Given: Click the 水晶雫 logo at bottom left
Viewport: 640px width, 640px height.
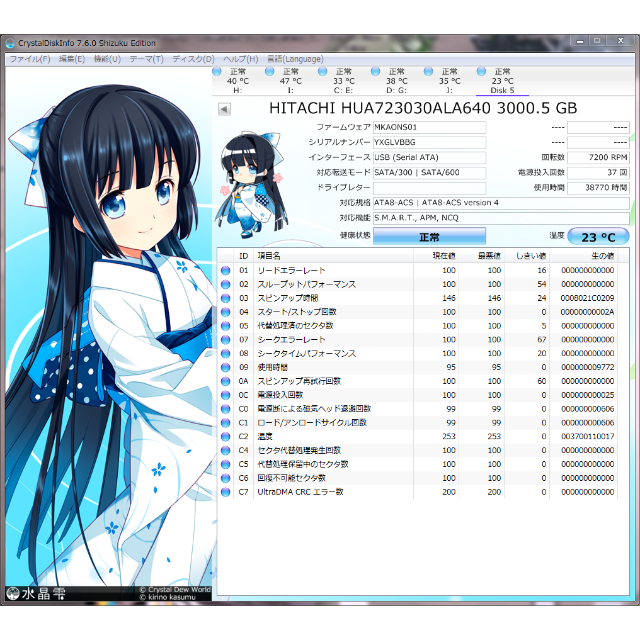Looking at the screenshot, I should click(36, 593).
